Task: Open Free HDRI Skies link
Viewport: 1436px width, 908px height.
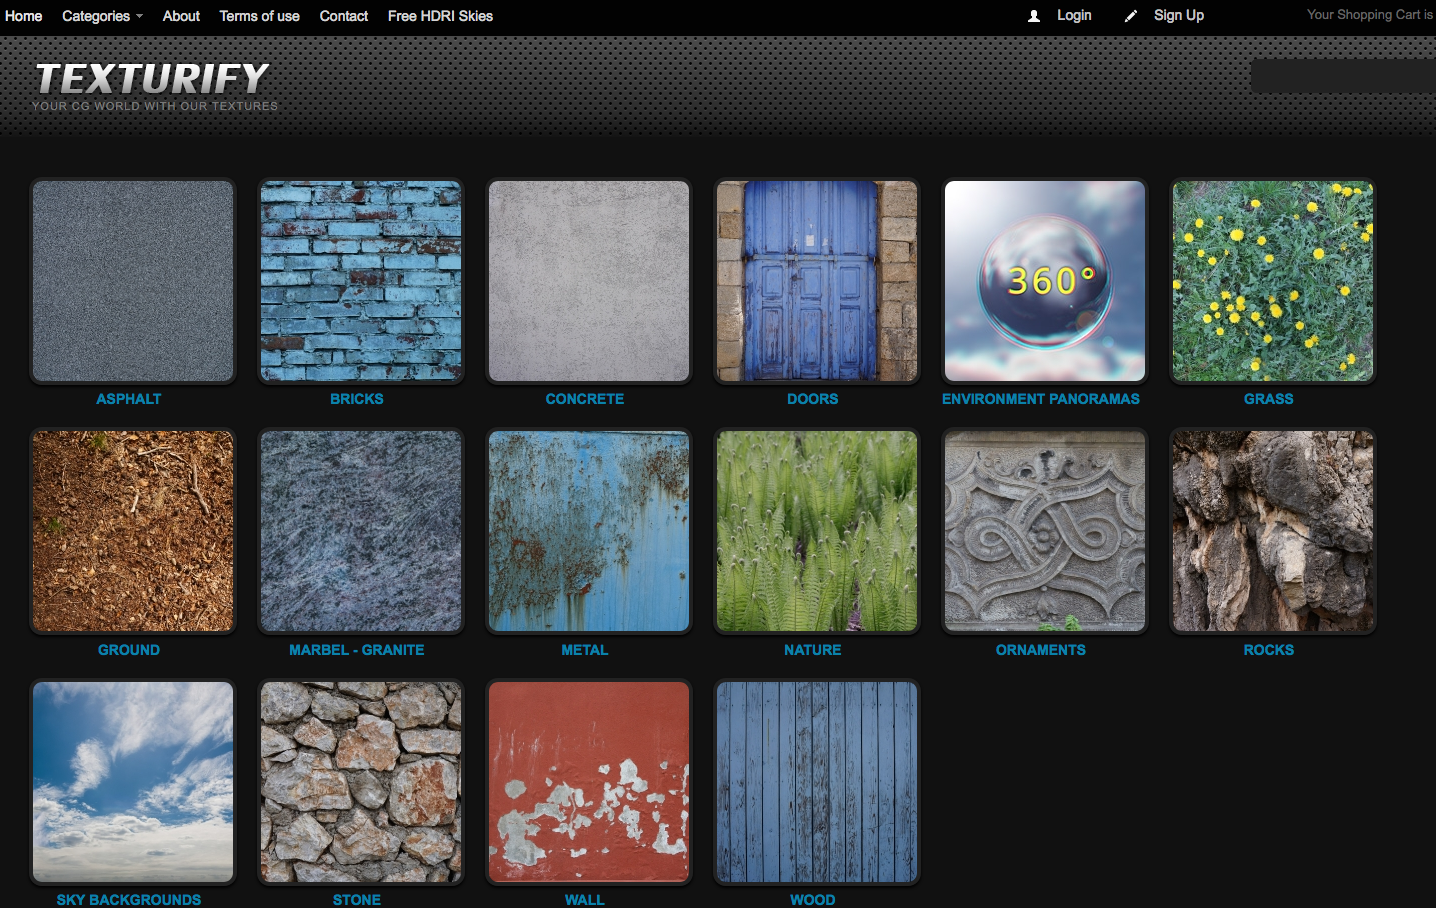Action: [440, 16]
